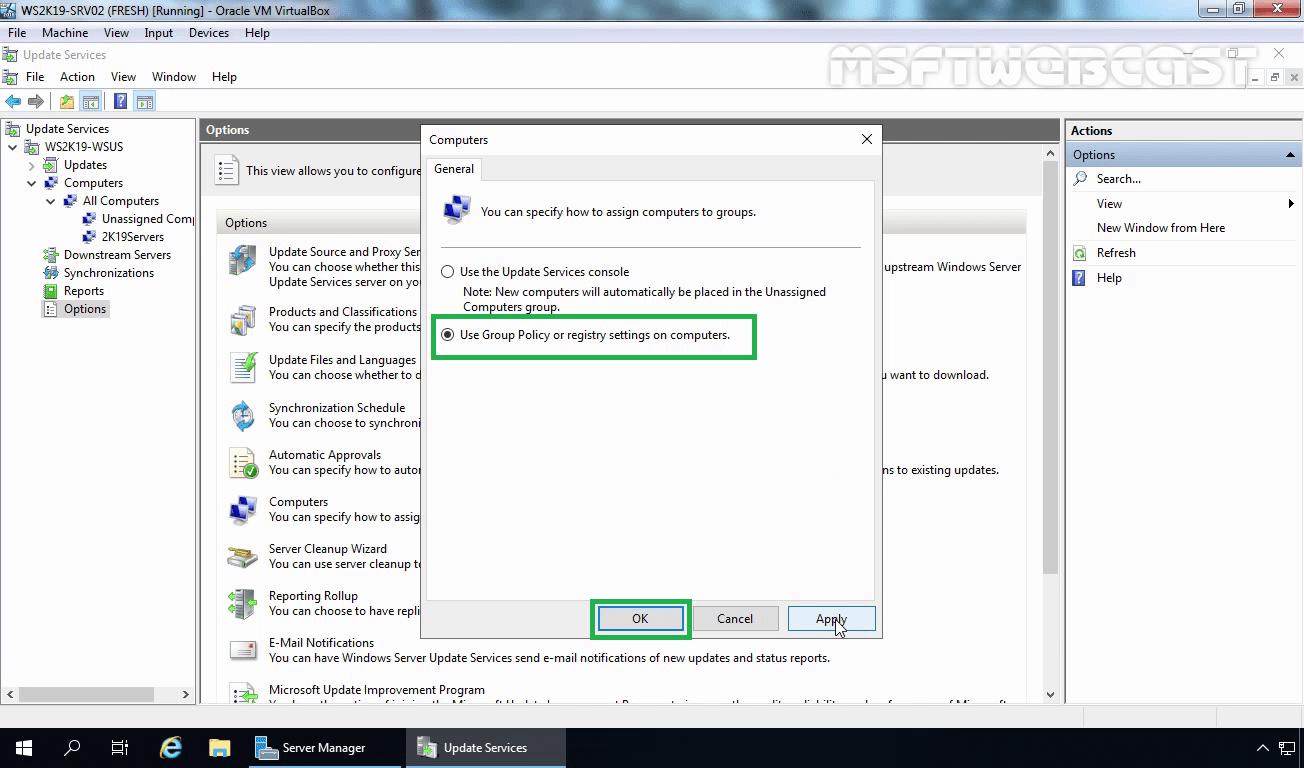The height and width of the screenshot is (768, 1304).
Task: Close the Computers dialog with X
Action: point(867,140)
